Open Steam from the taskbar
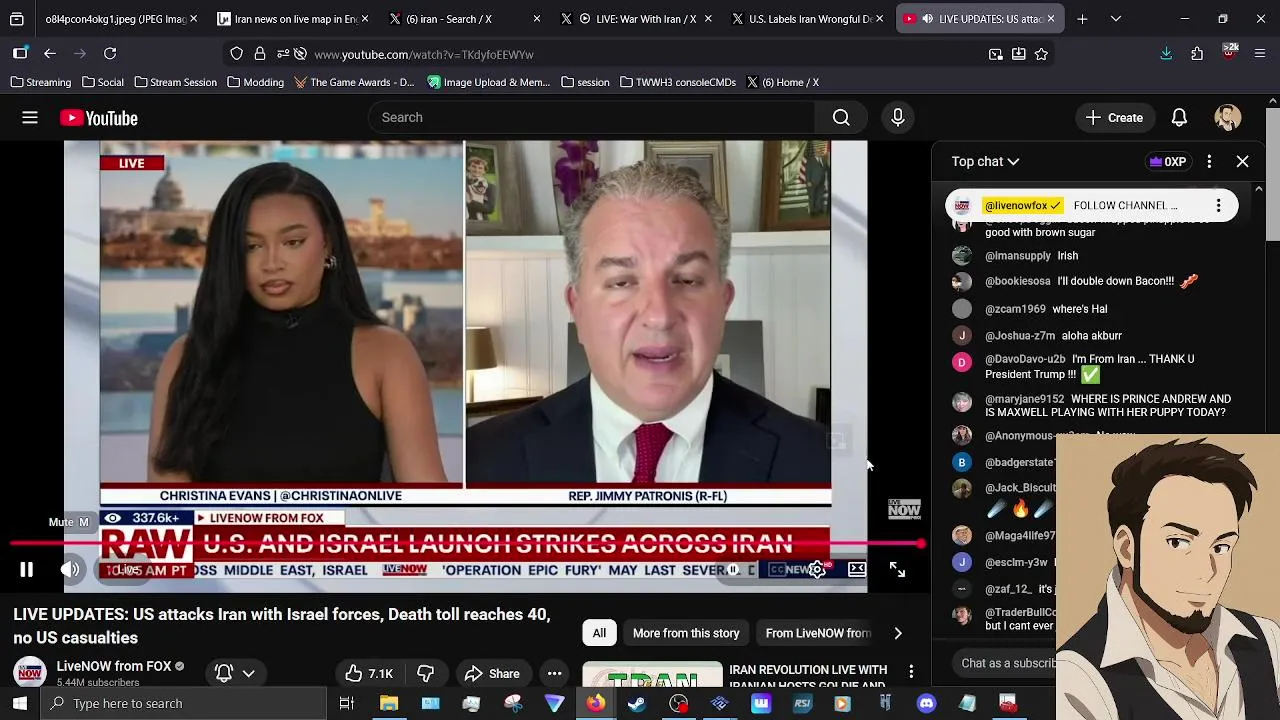This screenshot has height=720, width=1280. [x=637, y=704]
